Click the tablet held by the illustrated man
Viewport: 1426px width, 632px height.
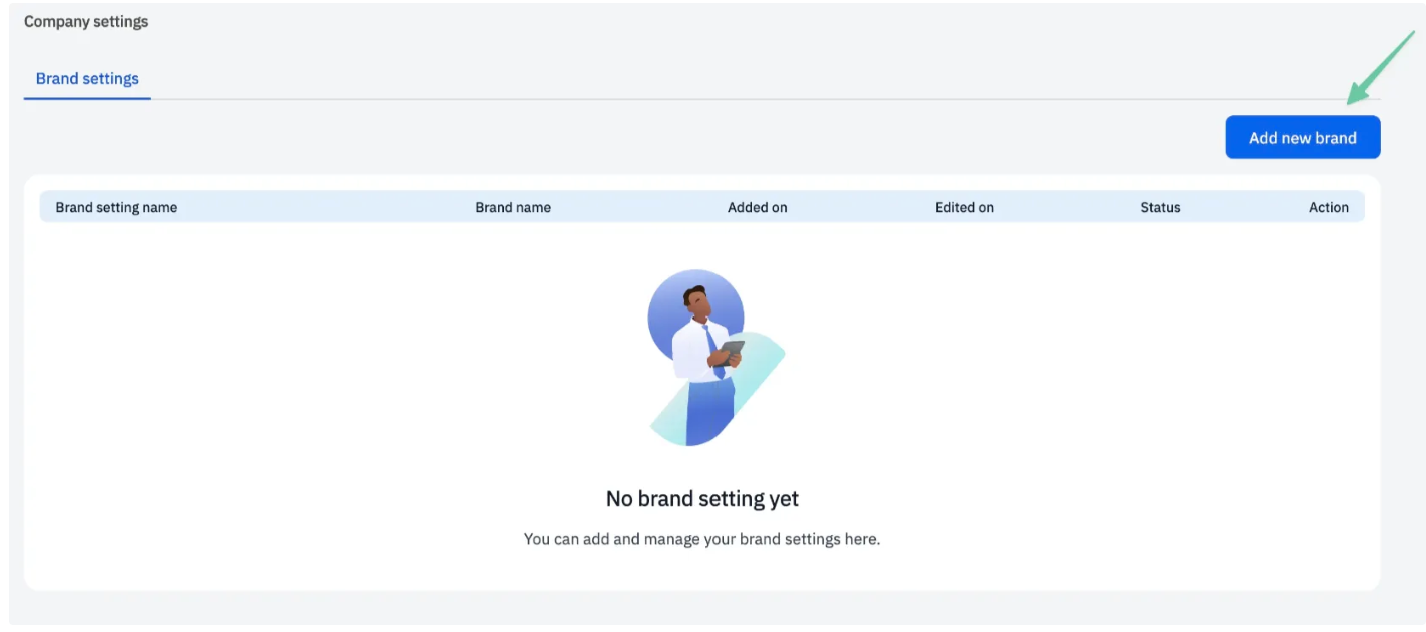733,352
